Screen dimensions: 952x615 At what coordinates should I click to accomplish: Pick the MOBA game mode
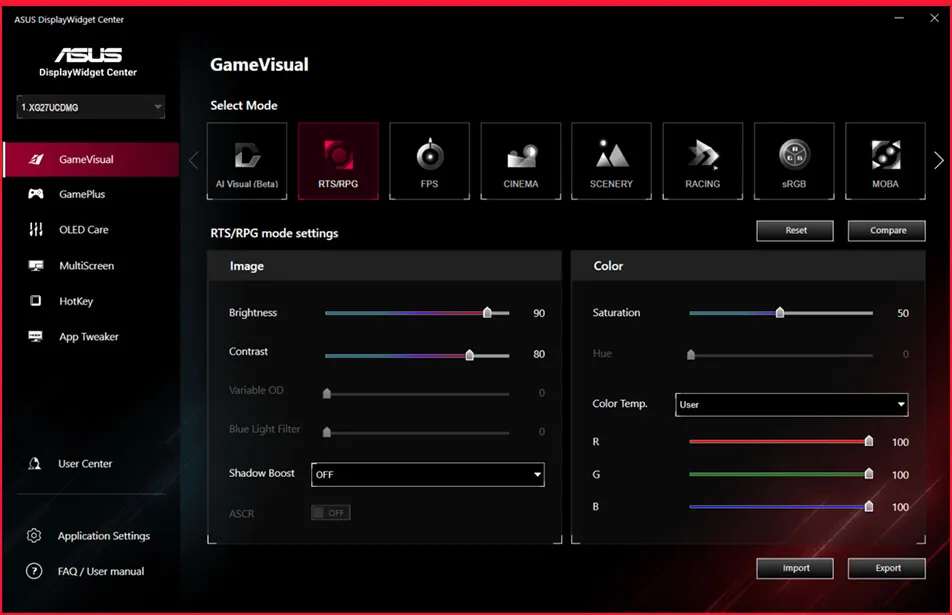[x=884, y=161]
